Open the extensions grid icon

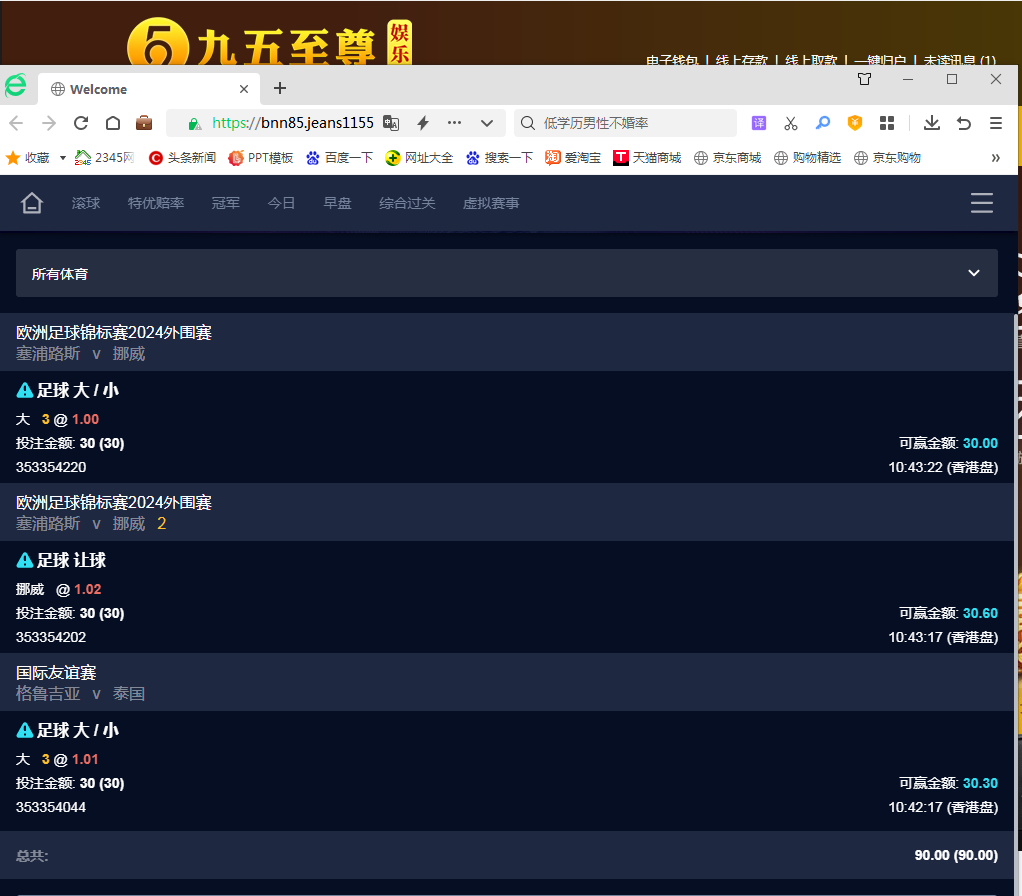click(887, 123)
